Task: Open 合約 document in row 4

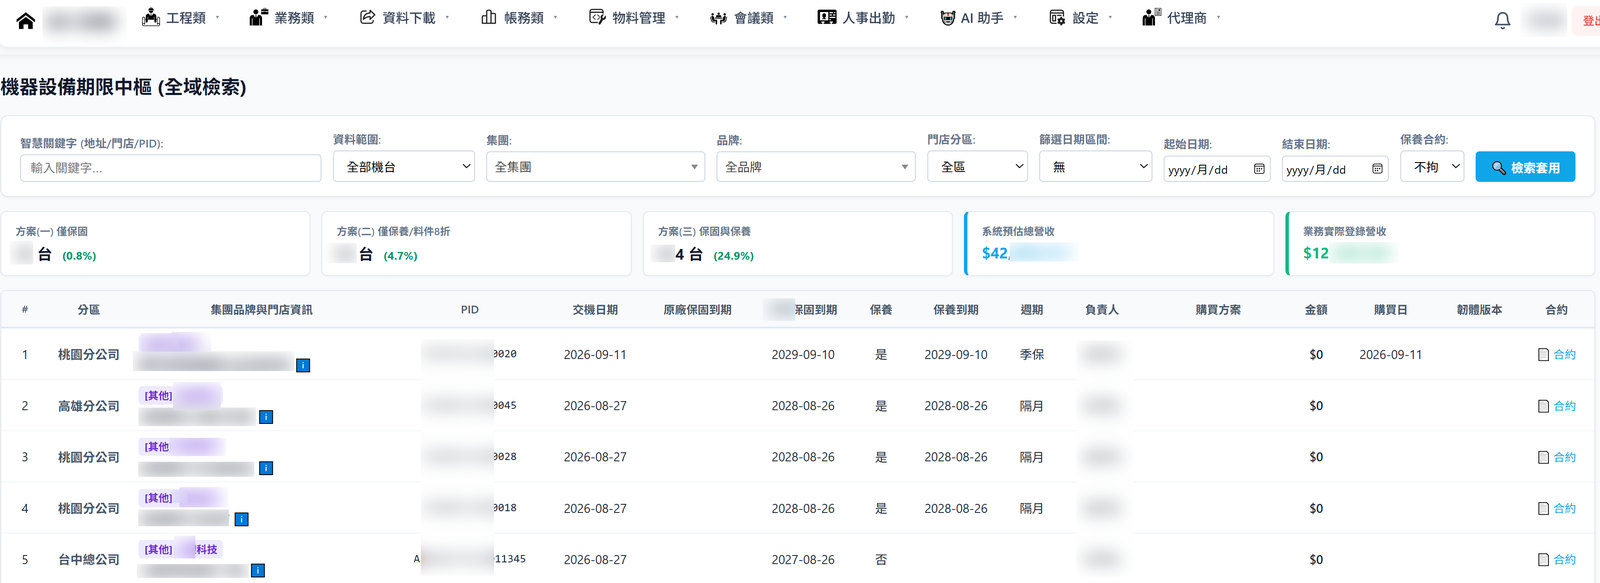Action: 1556,508
